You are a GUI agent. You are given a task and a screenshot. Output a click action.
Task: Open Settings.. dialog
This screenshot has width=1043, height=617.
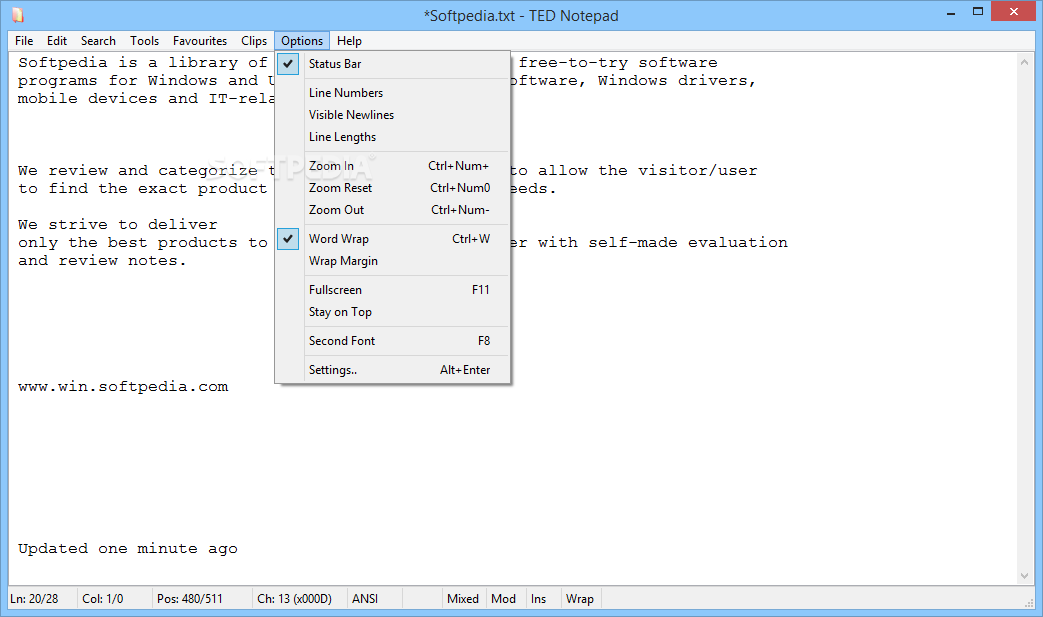point(392,370)
